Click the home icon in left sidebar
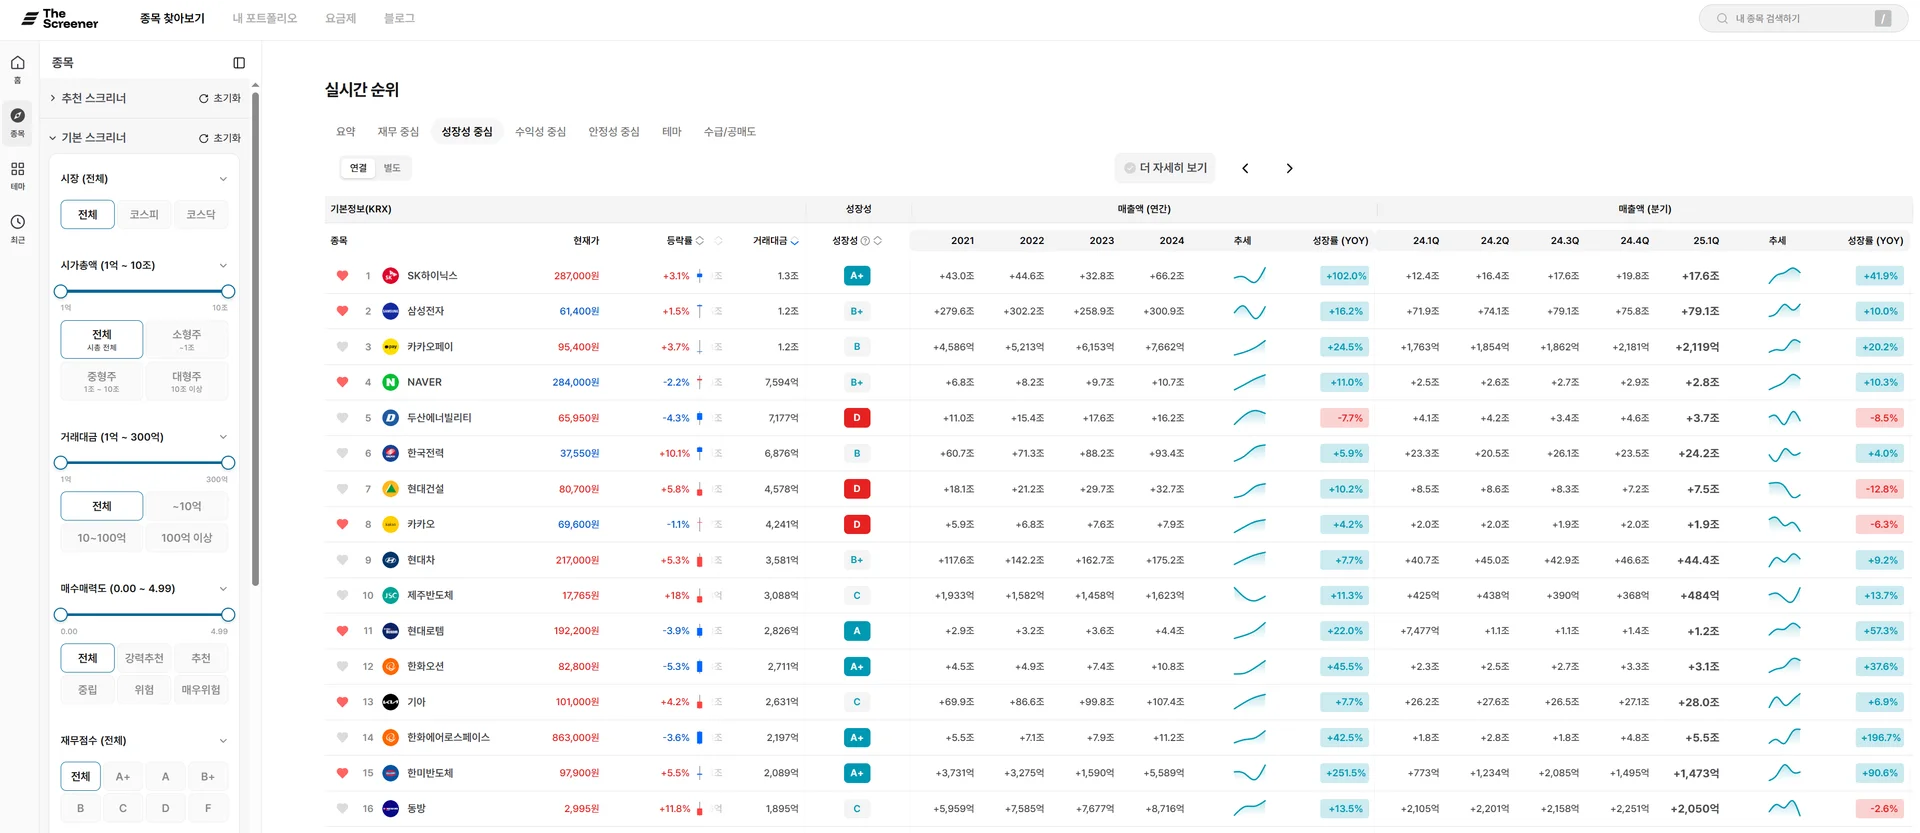1920x833 pixels. tap(17, 64)
